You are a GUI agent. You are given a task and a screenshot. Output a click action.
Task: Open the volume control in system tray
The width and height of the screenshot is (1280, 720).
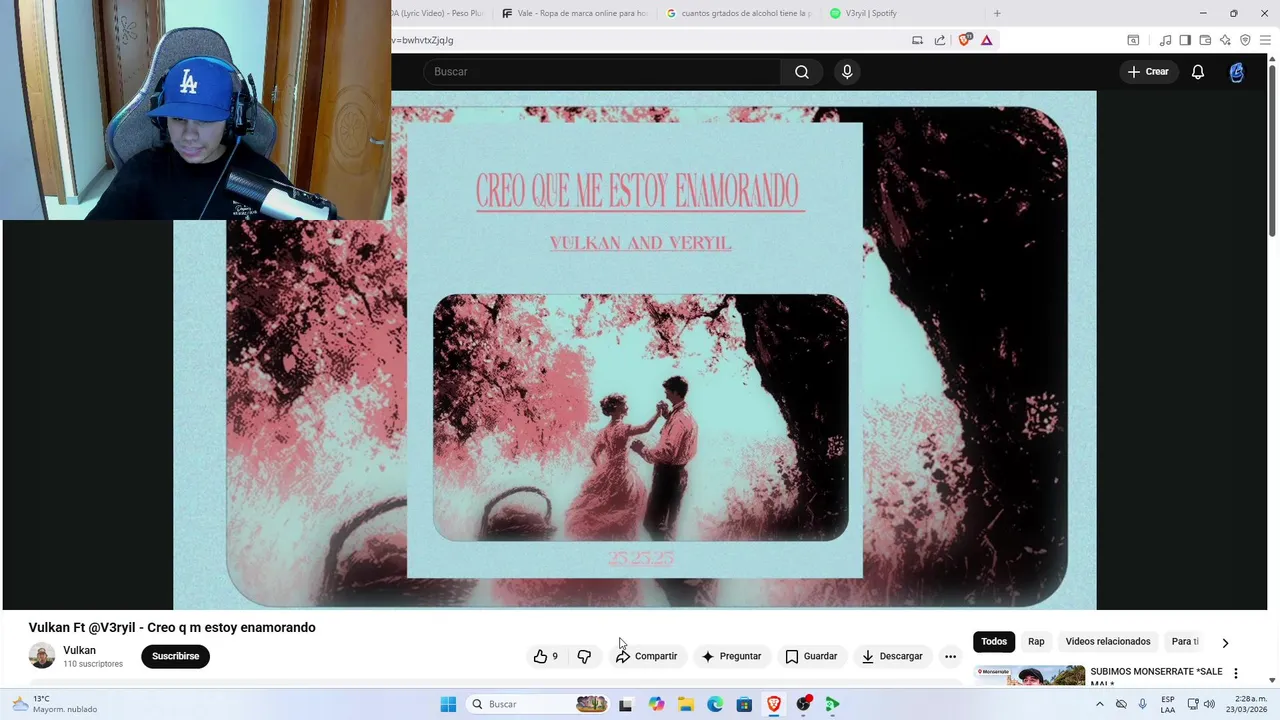point(1210,704)
